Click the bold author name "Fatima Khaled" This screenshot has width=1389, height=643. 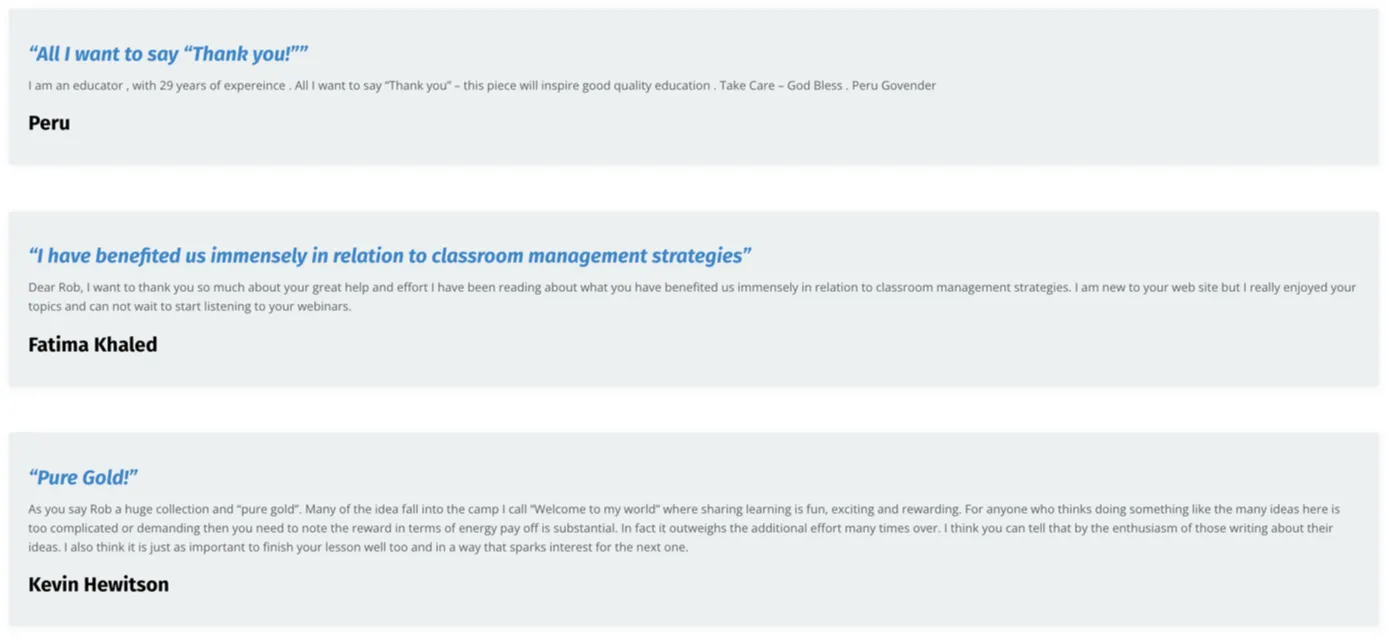(x=92, y=345)
